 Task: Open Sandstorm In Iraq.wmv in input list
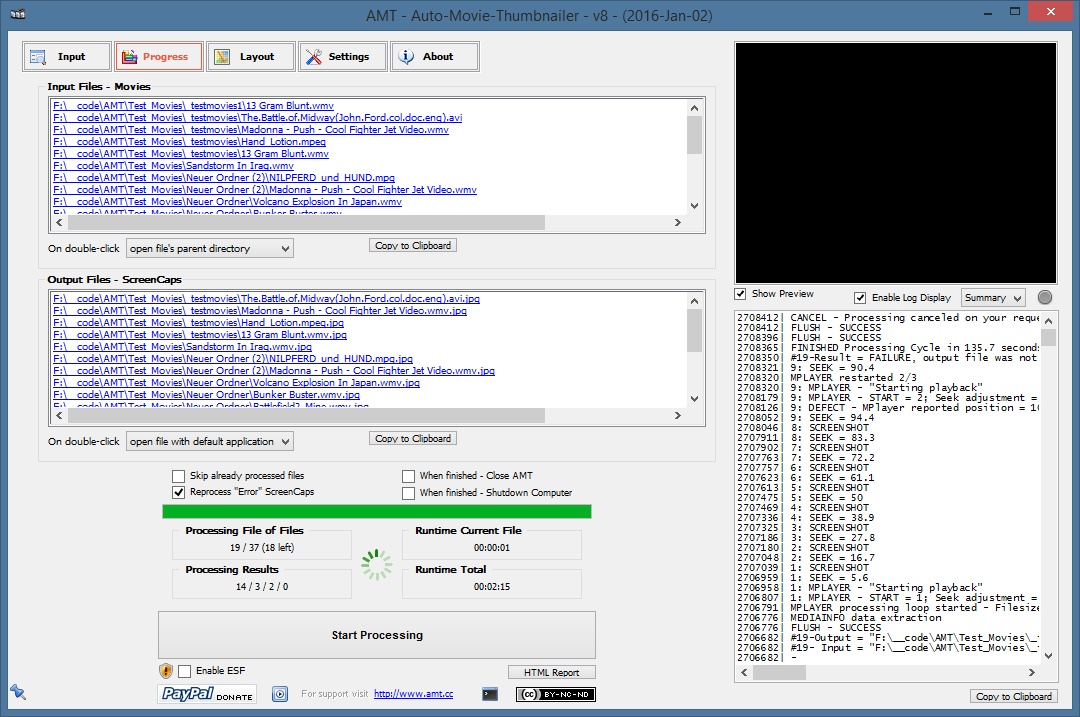pyautogui.click(x=173, y=166)
